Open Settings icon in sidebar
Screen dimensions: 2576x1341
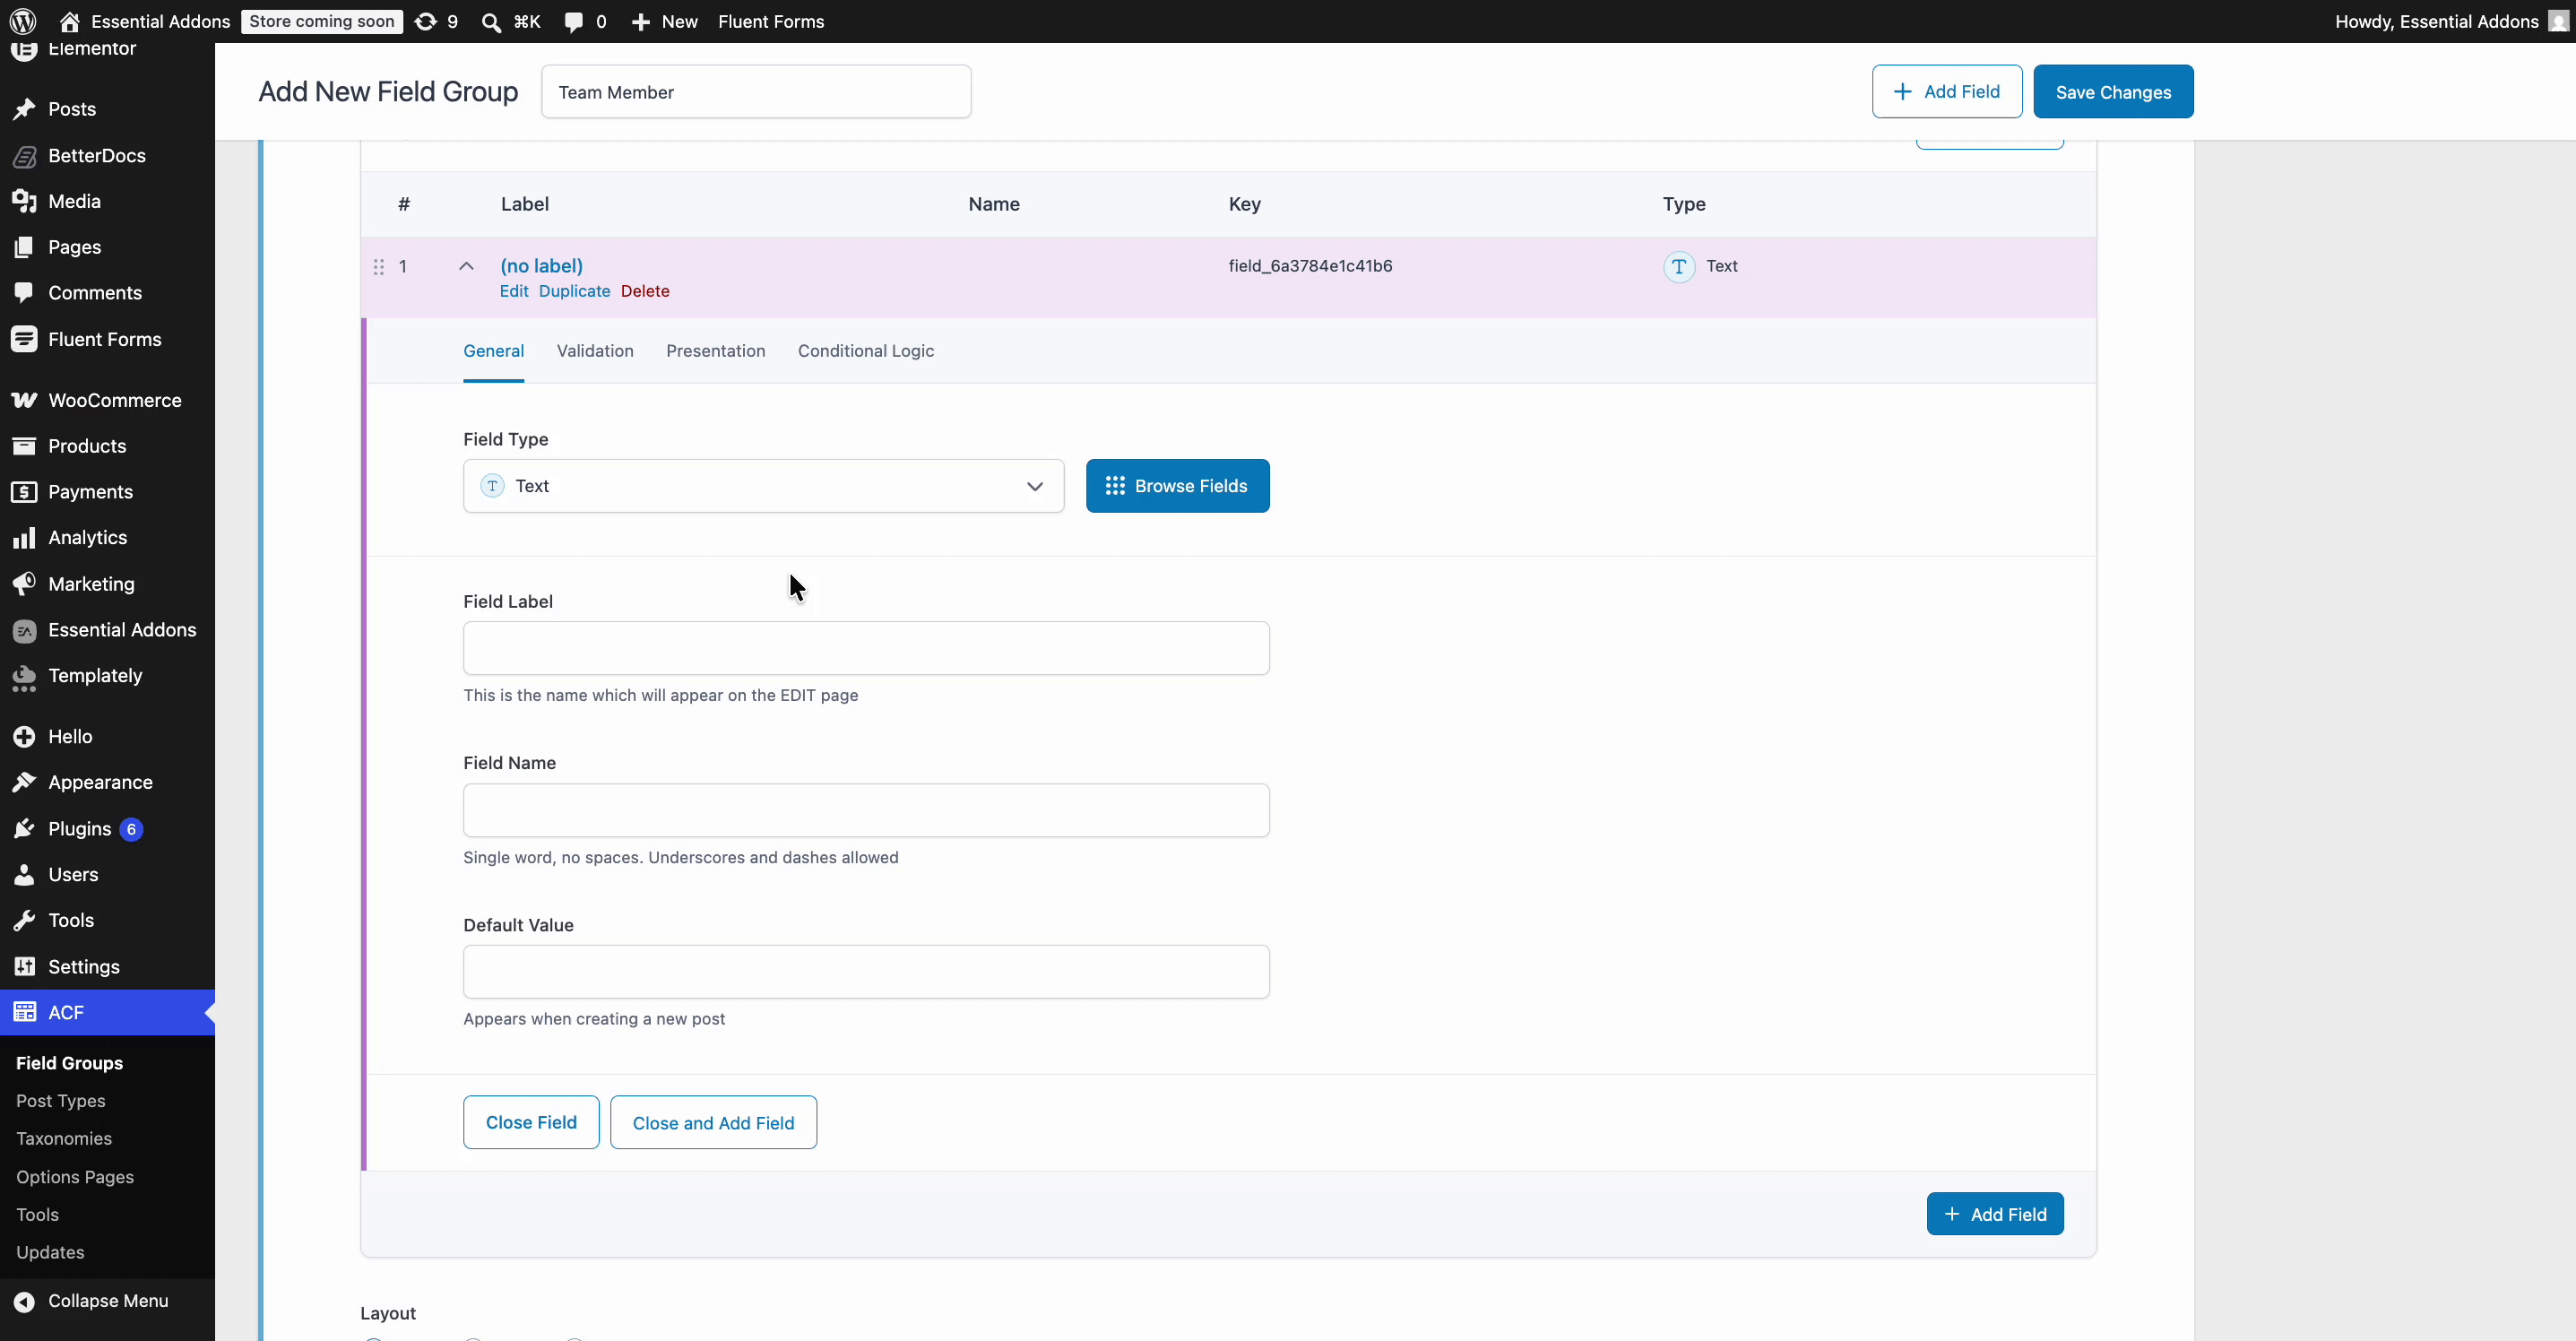[x=24, y=966]
